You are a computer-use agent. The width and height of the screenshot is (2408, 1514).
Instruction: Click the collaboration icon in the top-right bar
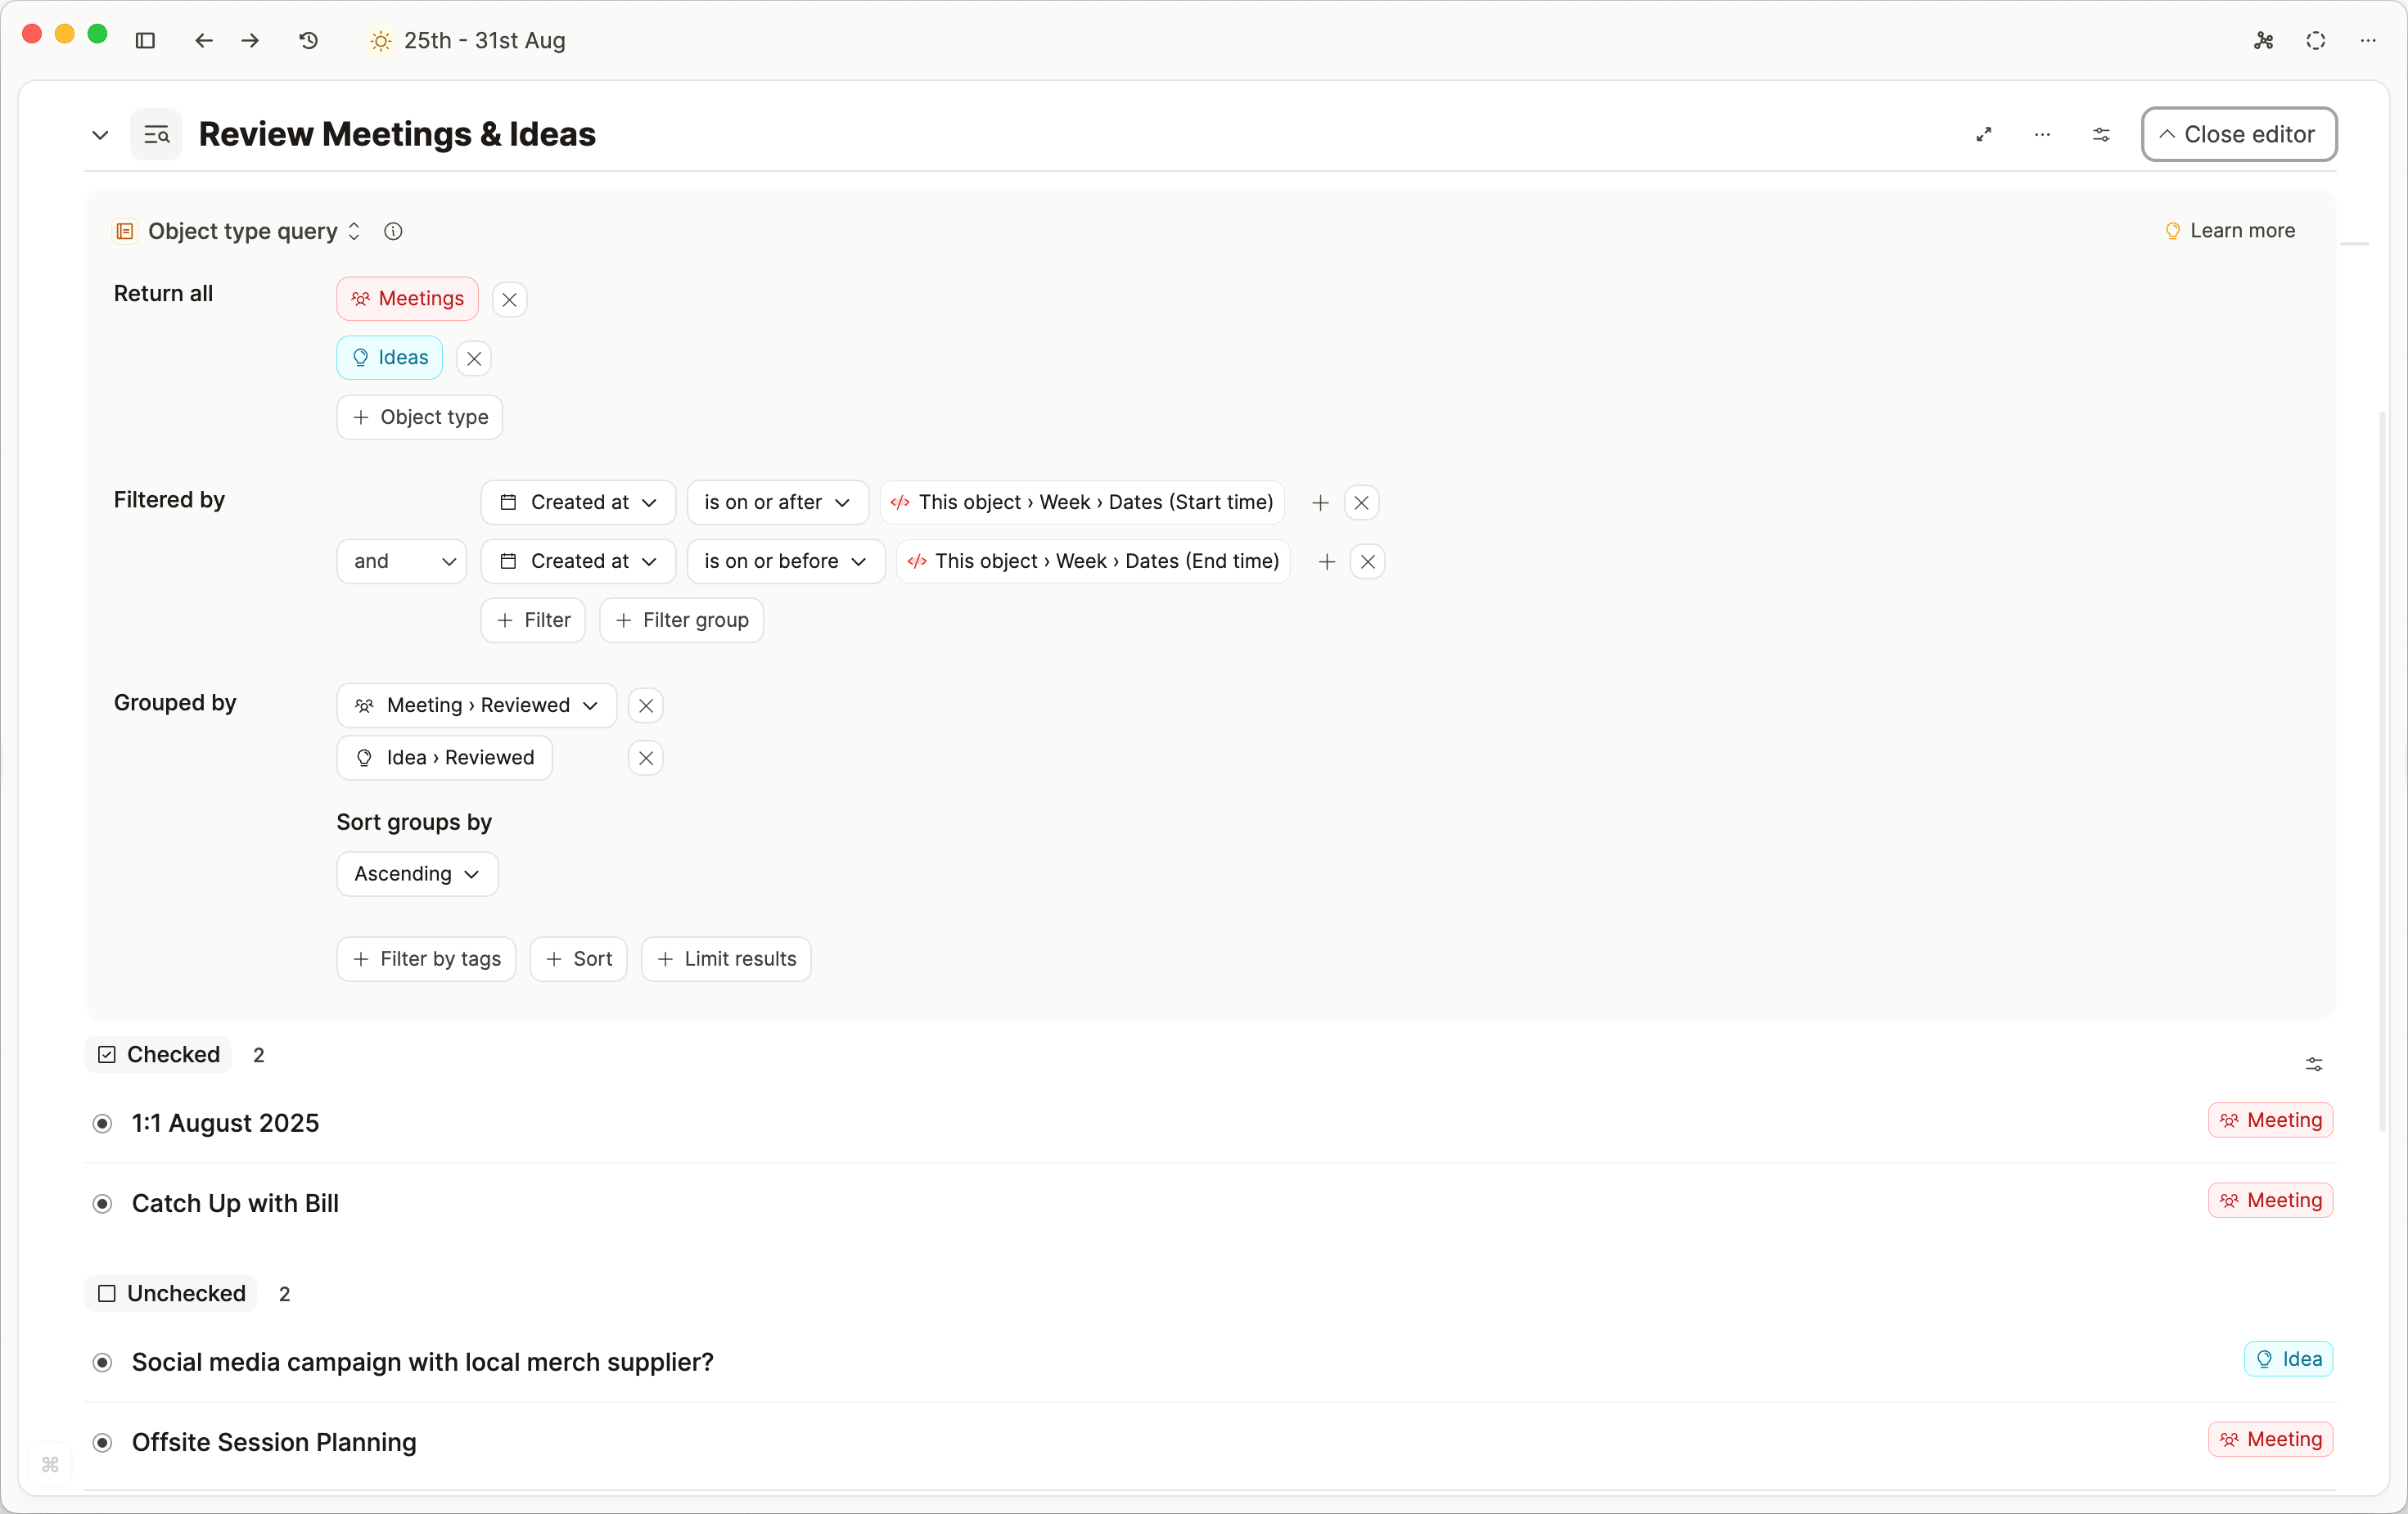tap(2264, 41)
